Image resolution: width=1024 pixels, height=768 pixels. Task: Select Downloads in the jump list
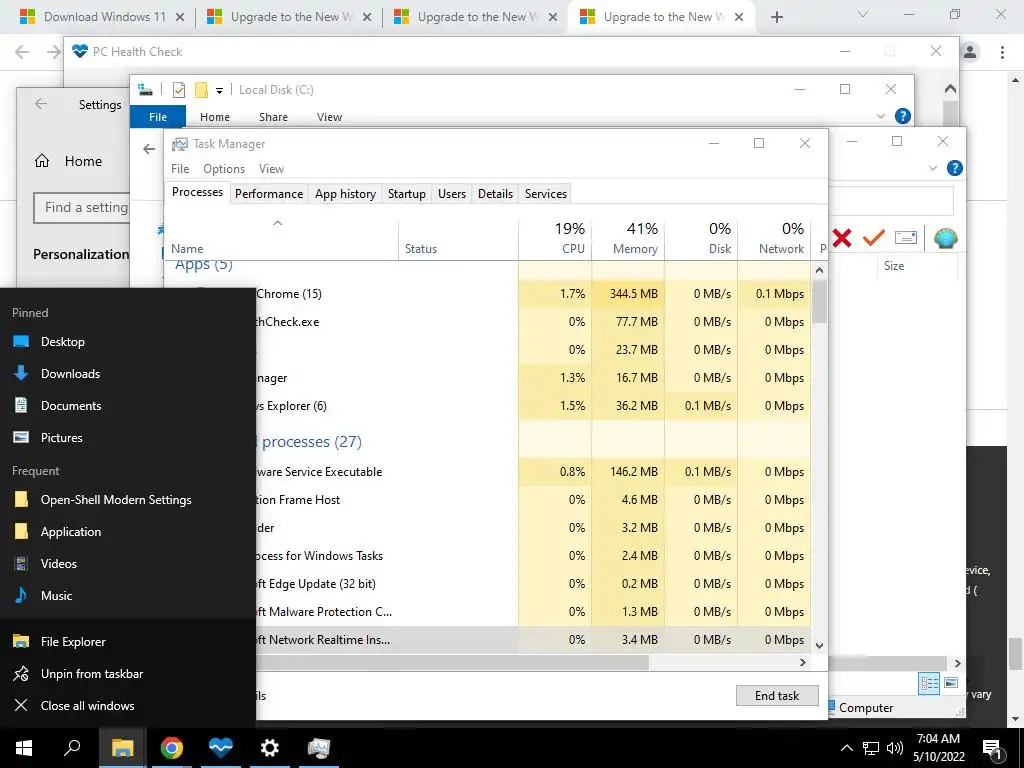(x=128, y=374)
